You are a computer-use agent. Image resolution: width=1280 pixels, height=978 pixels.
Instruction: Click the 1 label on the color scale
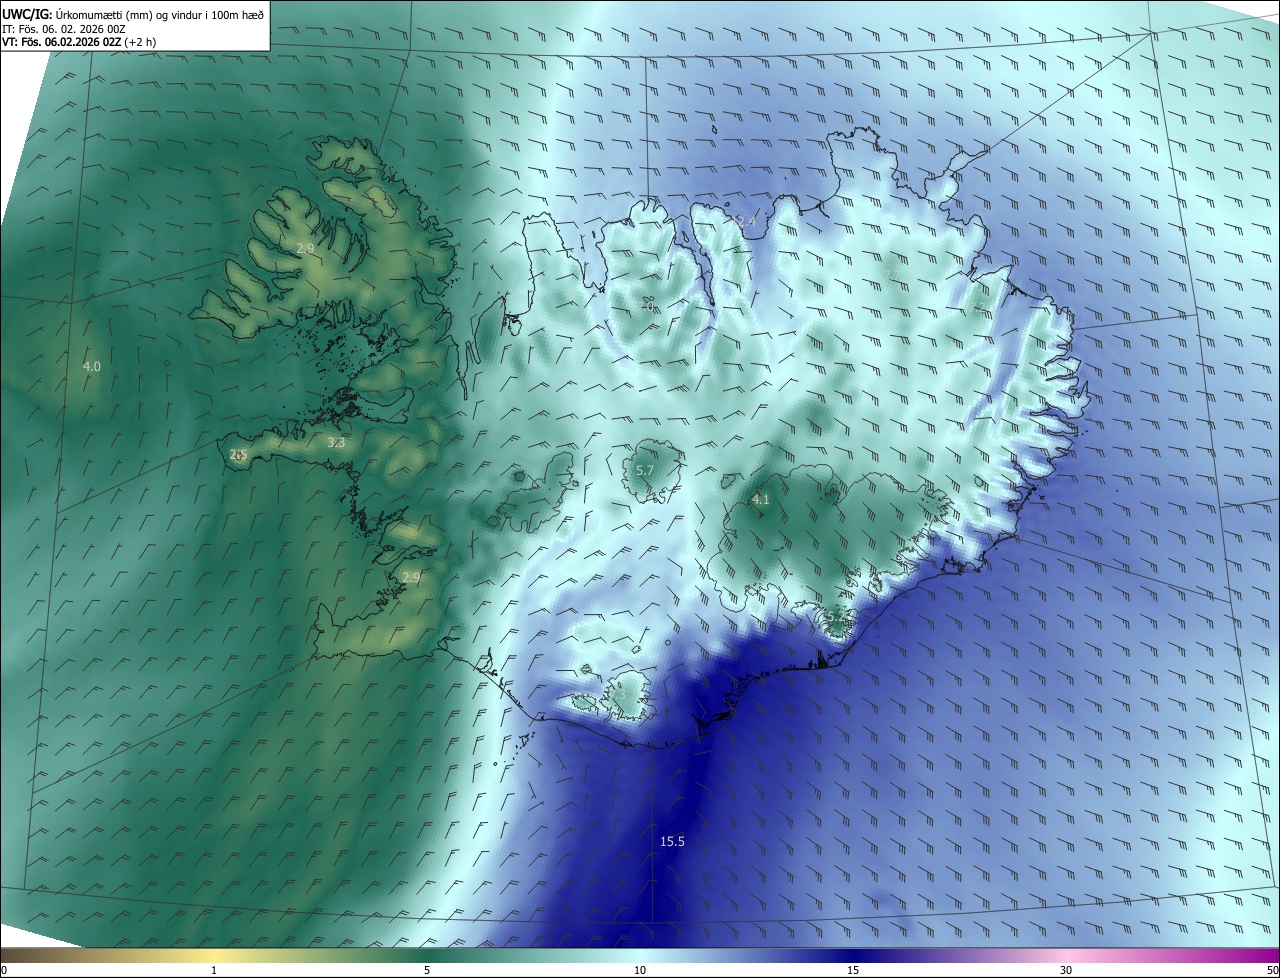pos(214,970)
